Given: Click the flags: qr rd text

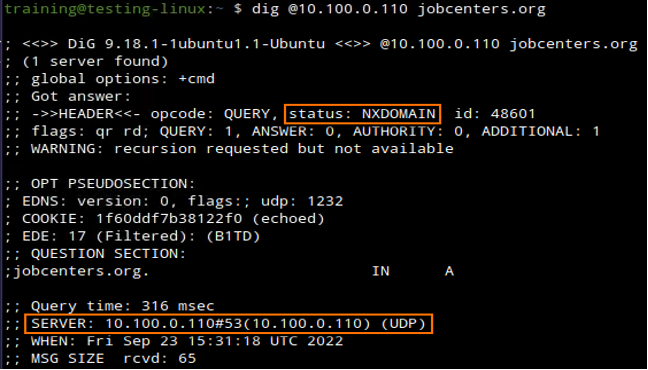Looking at the screenshot, I should tap(90, 131).
